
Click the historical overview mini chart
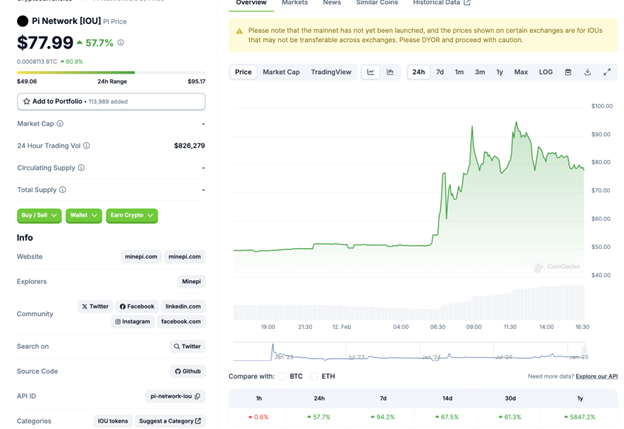[409, 351]
